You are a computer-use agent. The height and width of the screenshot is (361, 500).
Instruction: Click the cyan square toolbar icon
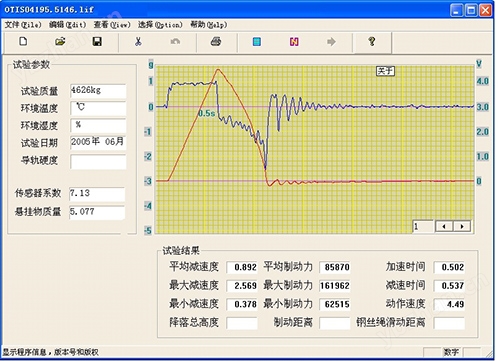coord(257,42)
